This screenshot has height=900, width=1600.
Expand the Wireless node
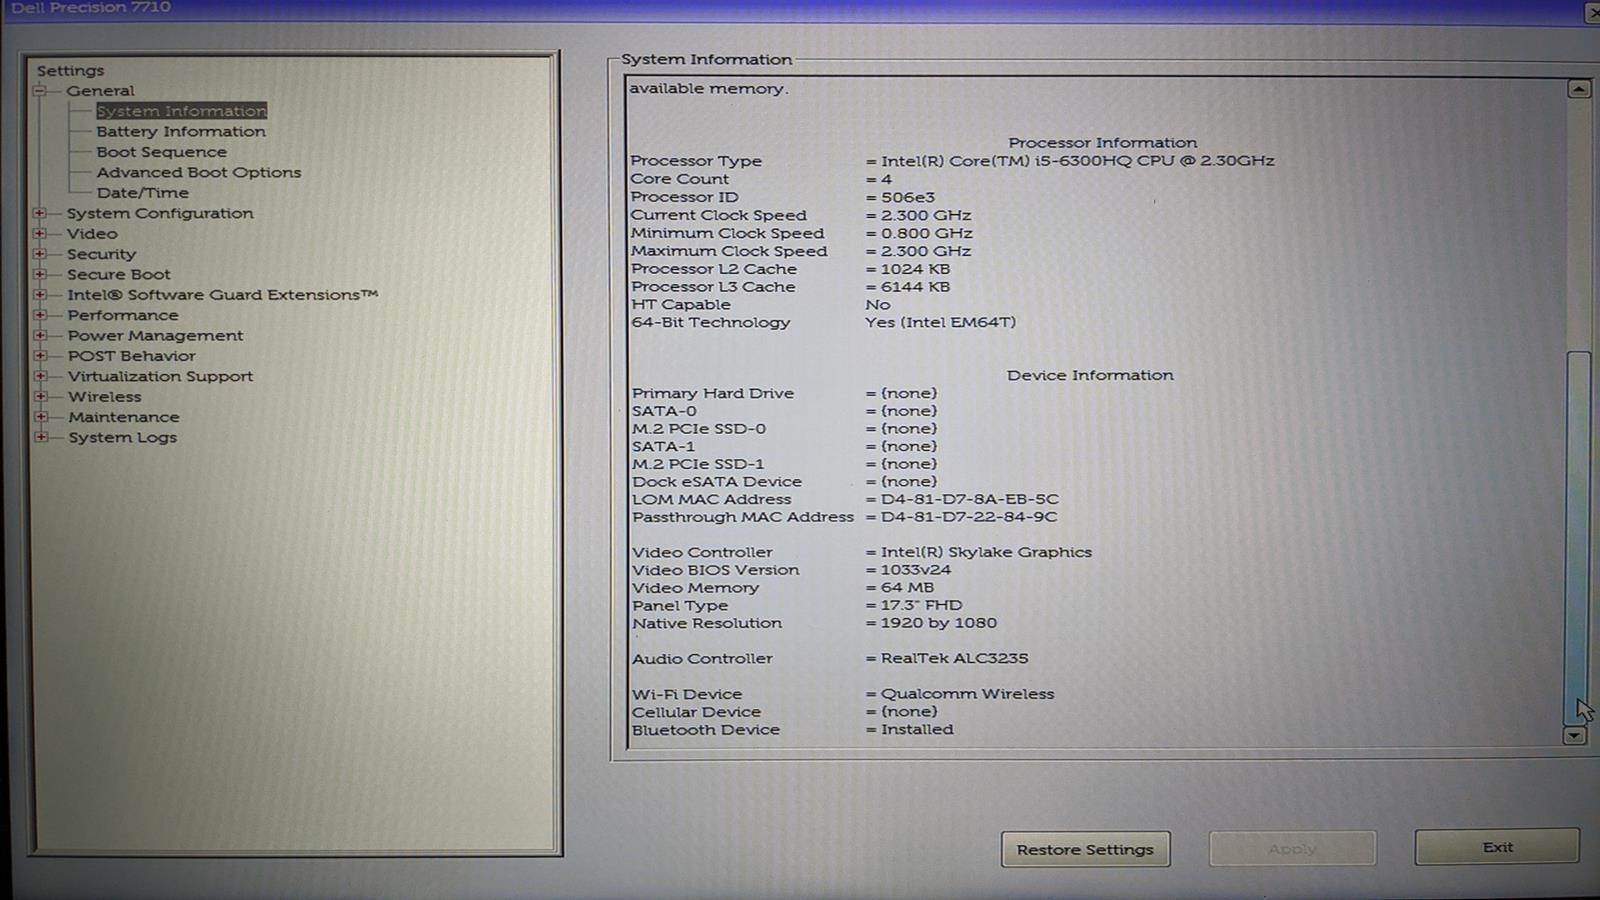[x=40, y=396]
